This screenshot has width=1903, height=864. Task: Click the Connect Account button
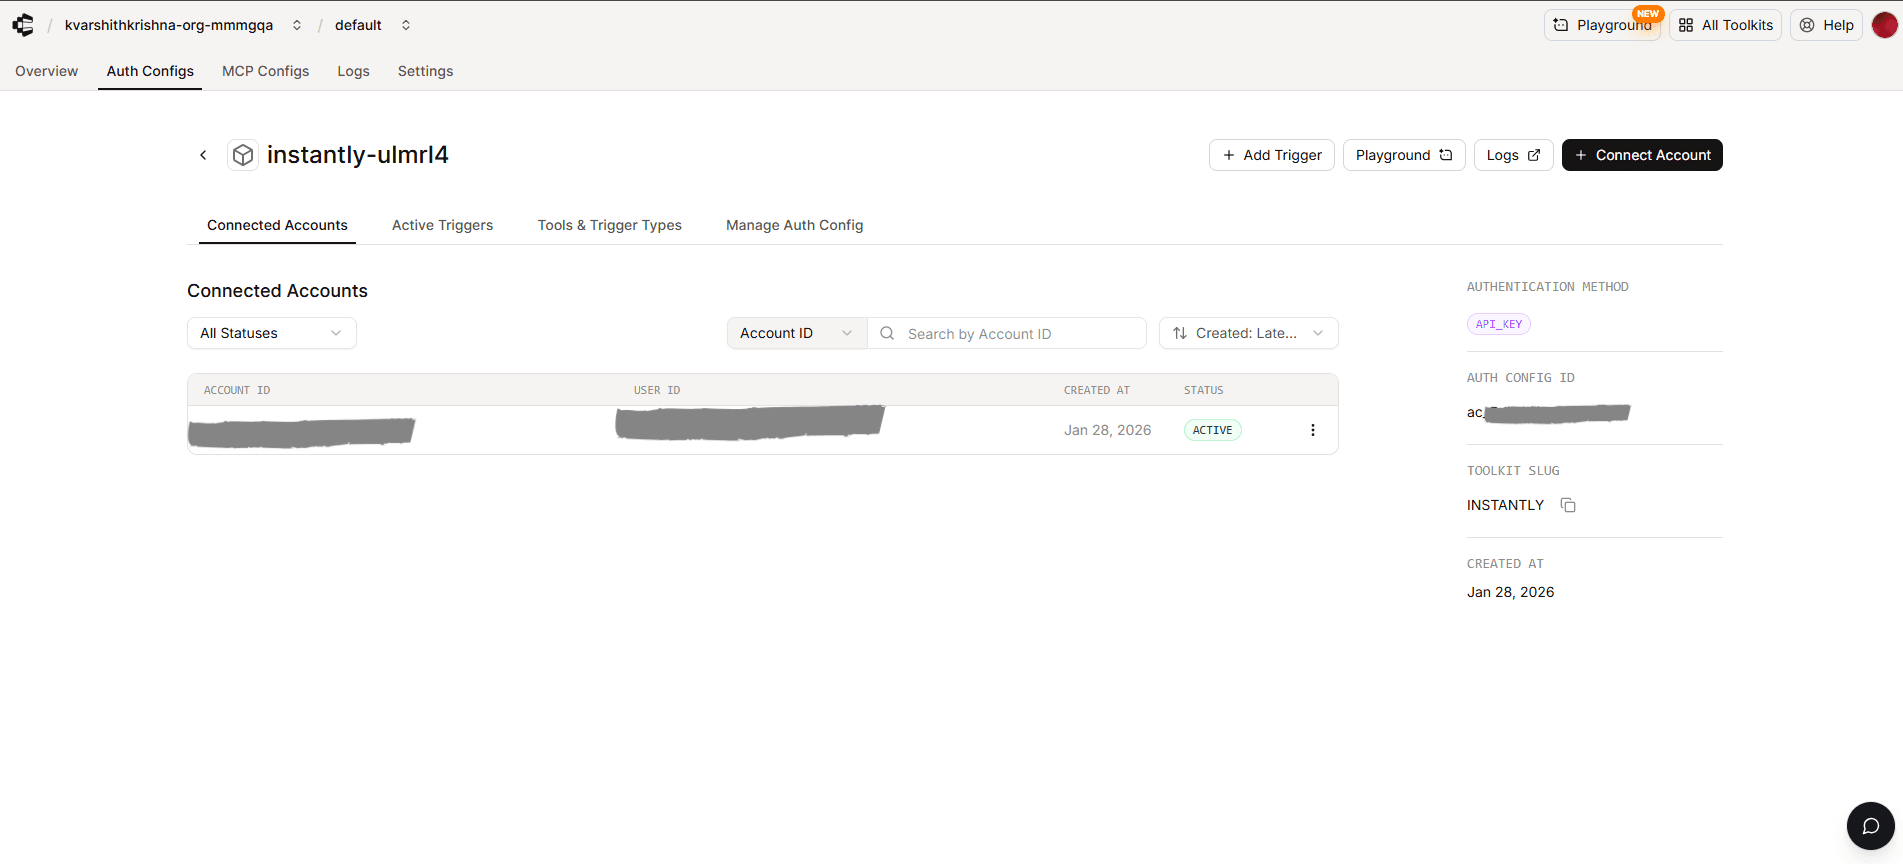[1642, 155]
